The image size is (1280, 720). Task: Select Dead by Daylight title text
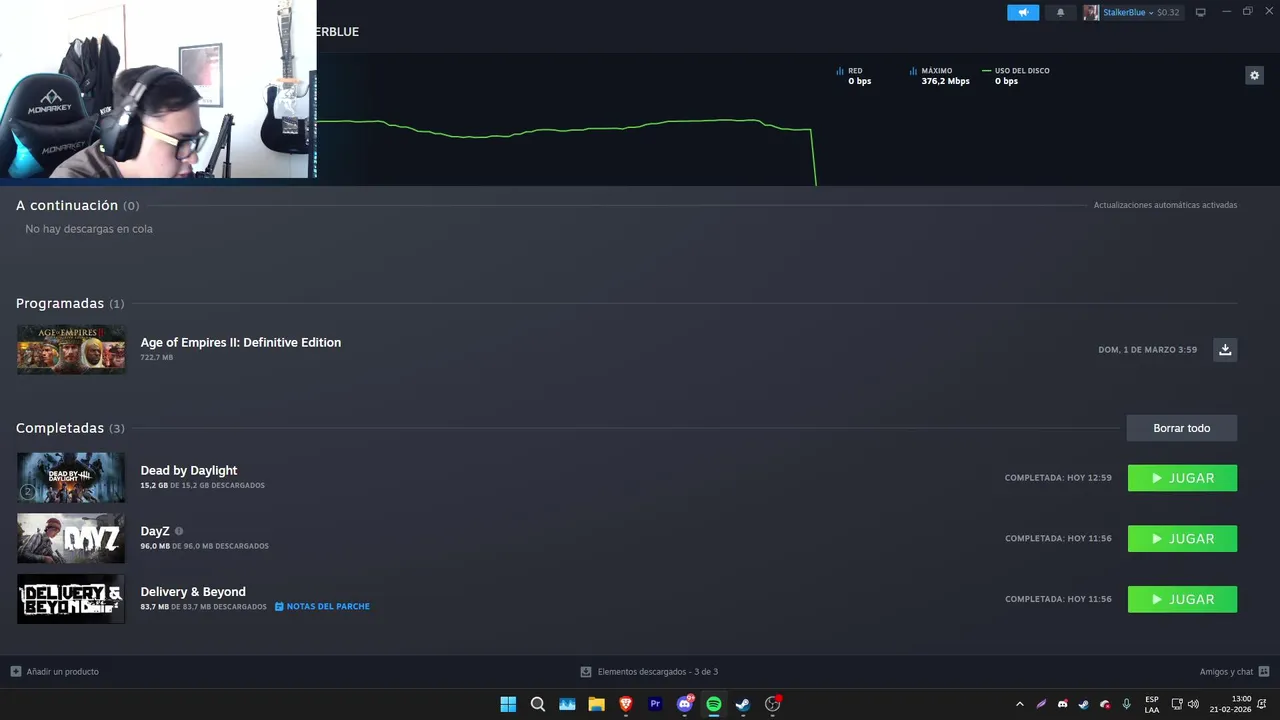pos(189,470)
